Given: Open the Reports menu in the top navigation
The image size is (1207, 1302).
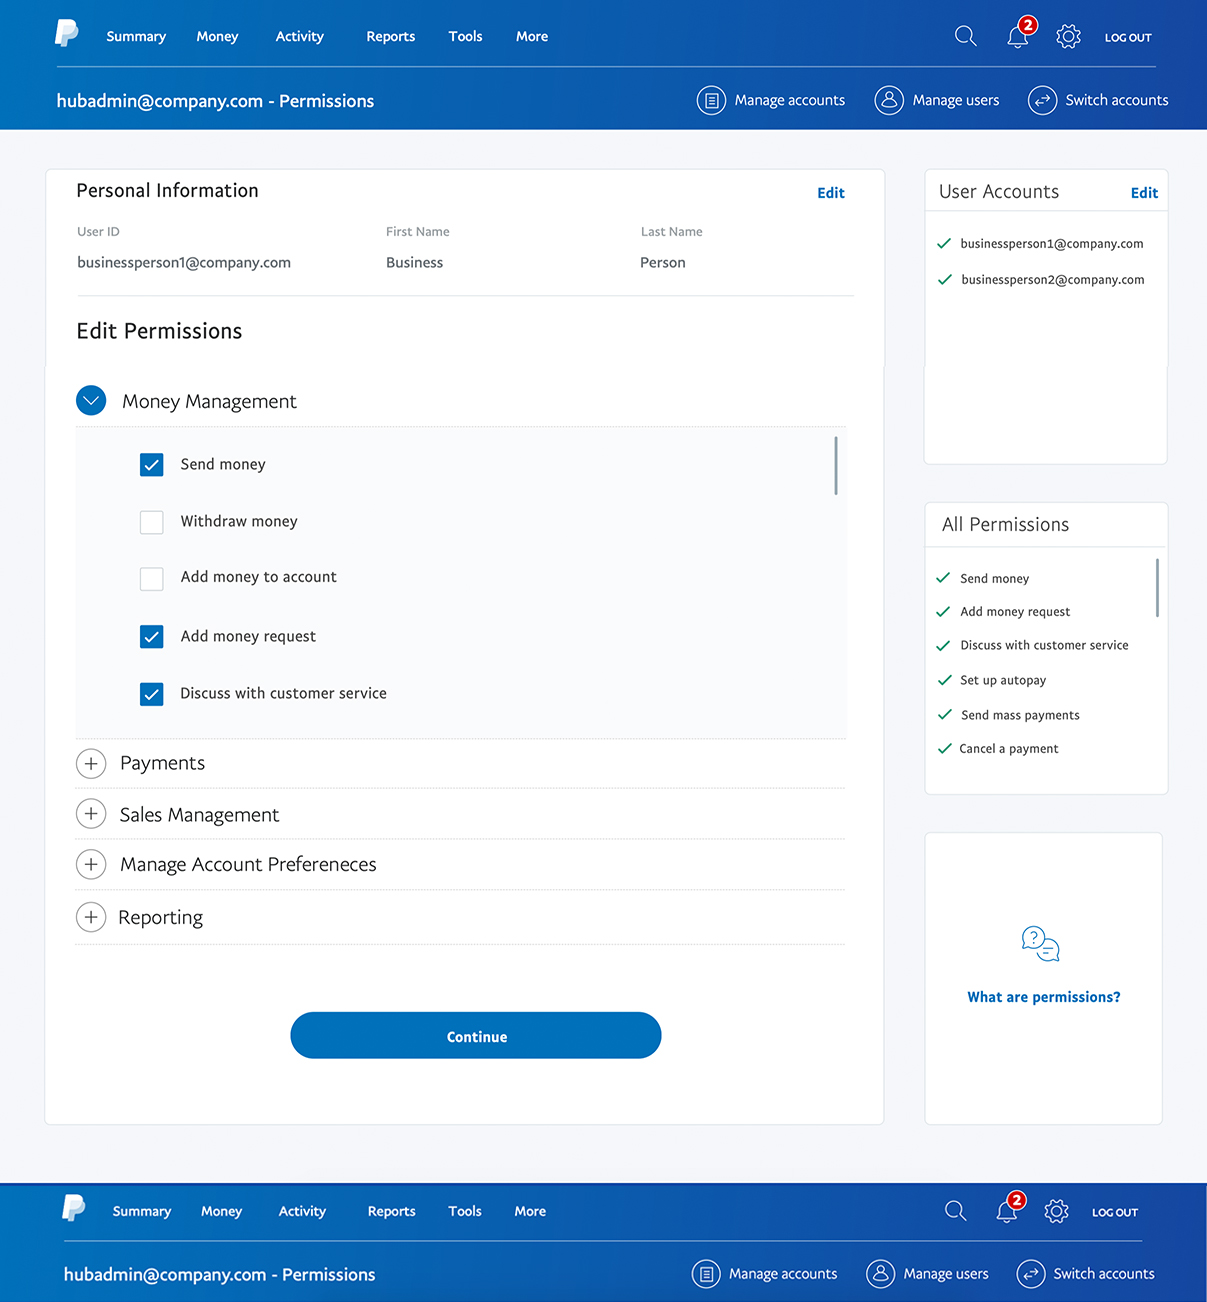Looking at the screenshot, I should tap(390, 37).
